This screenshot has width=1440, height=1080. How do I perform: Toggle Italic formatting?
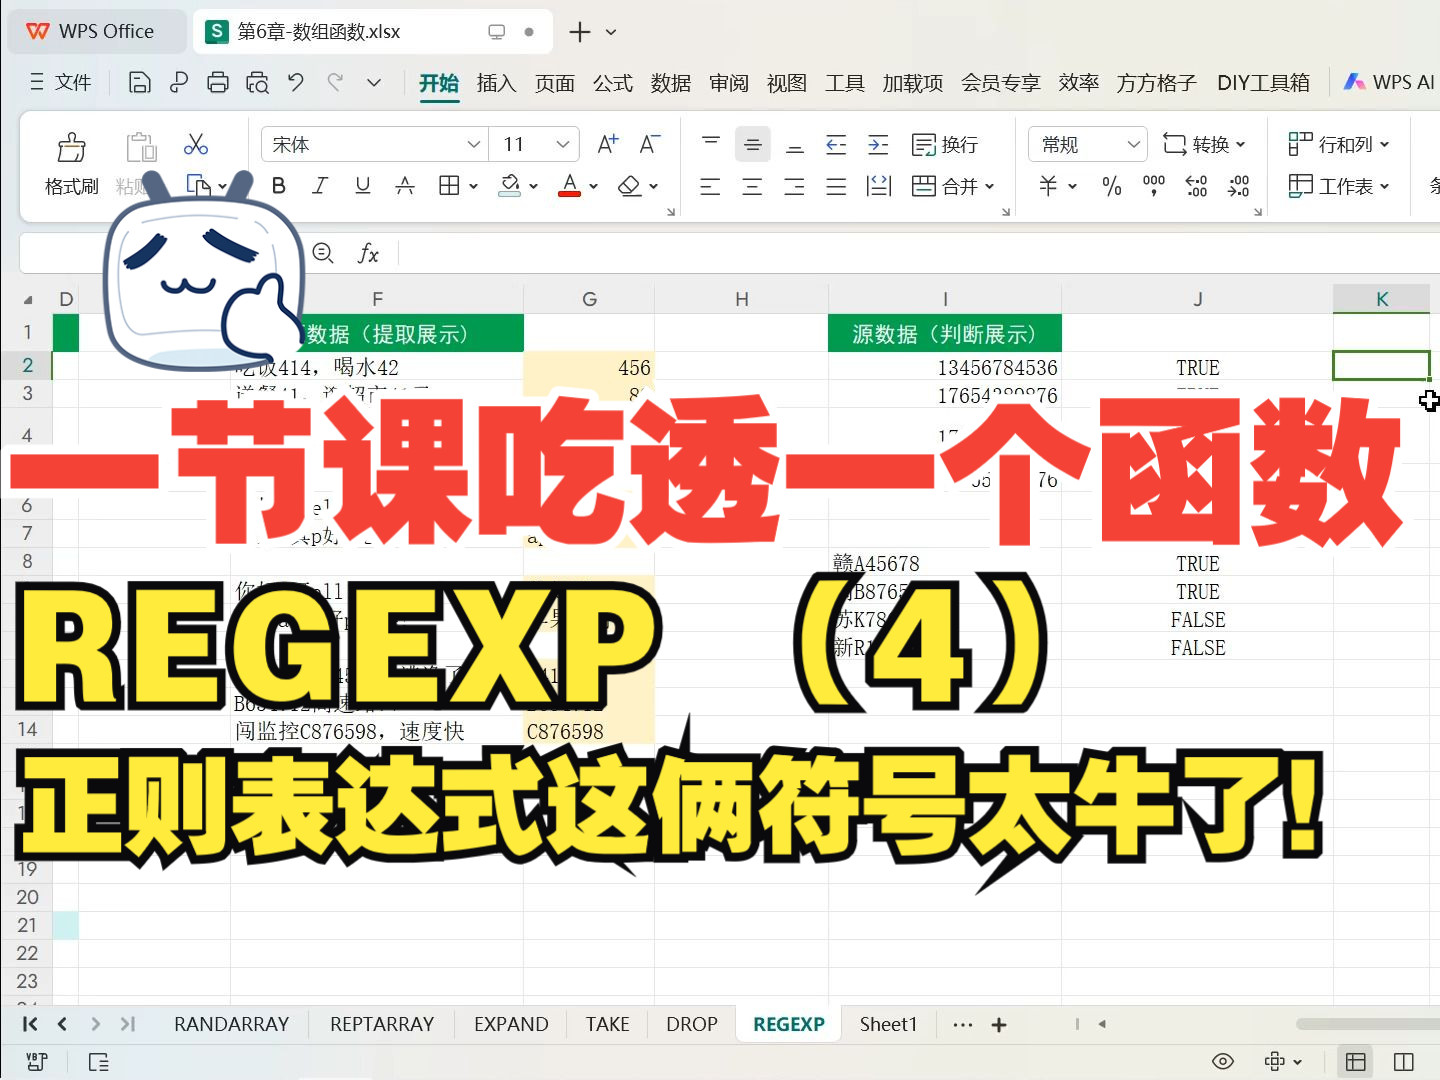(x=320, y=186)
